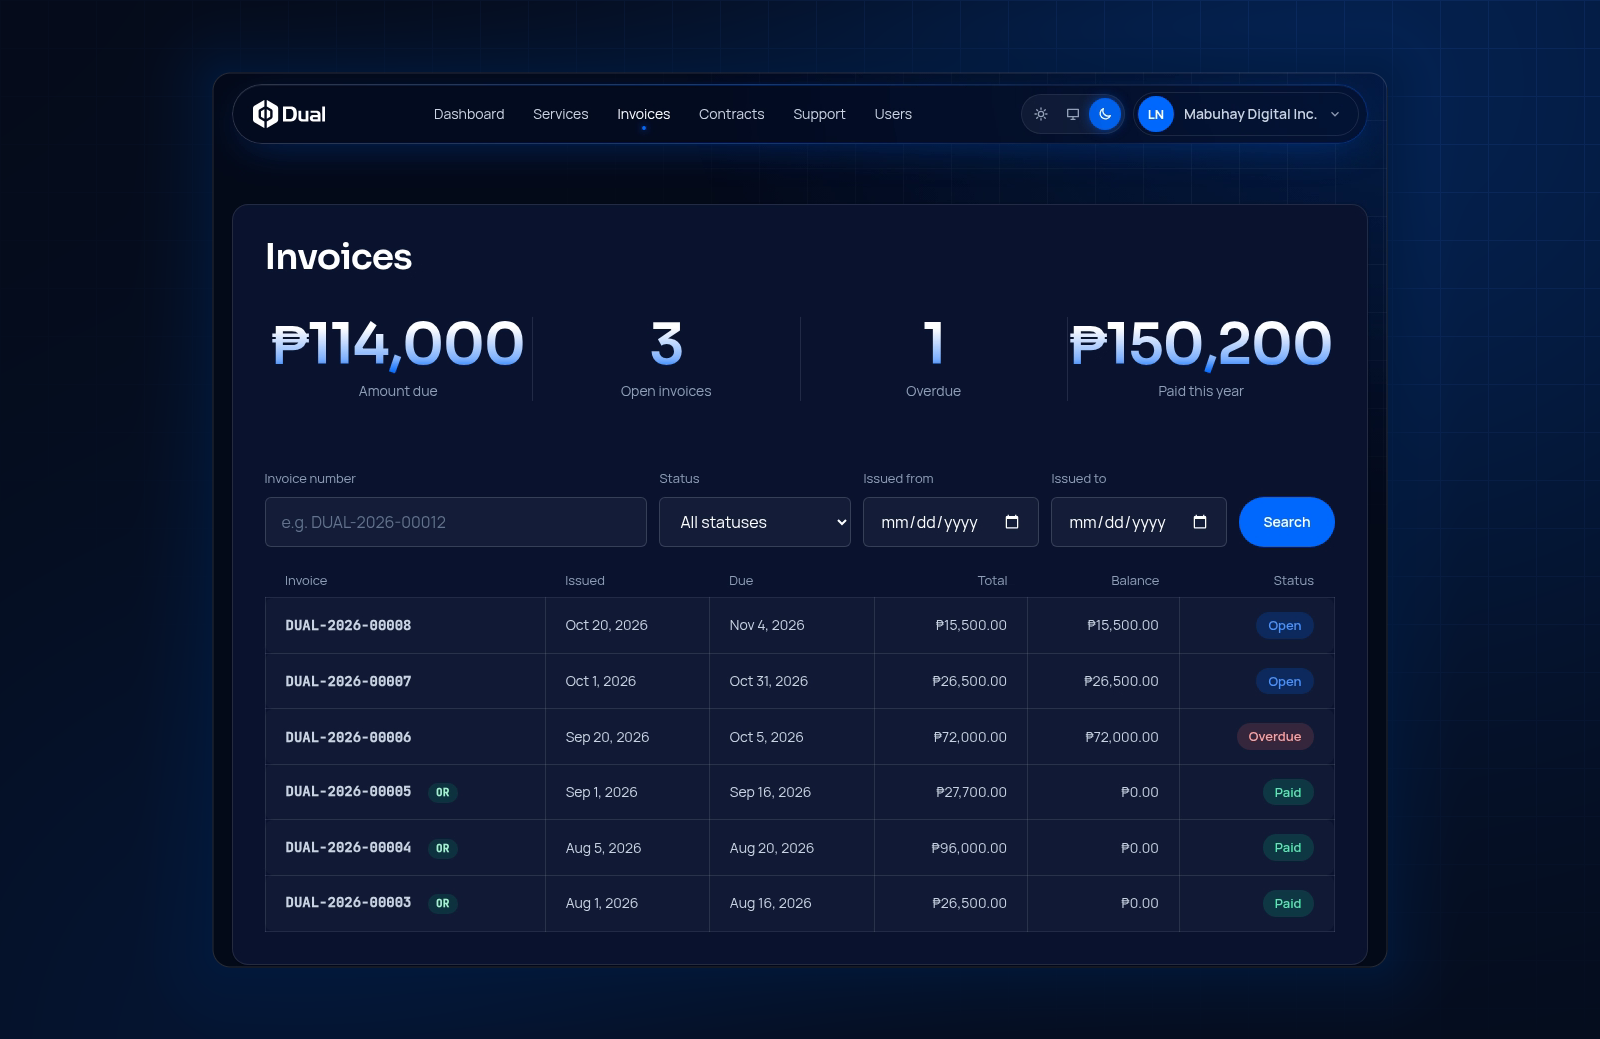Viewport: 1600px width, 1039px height.
Task: Click the Issued to date field
Action: 1139,522
